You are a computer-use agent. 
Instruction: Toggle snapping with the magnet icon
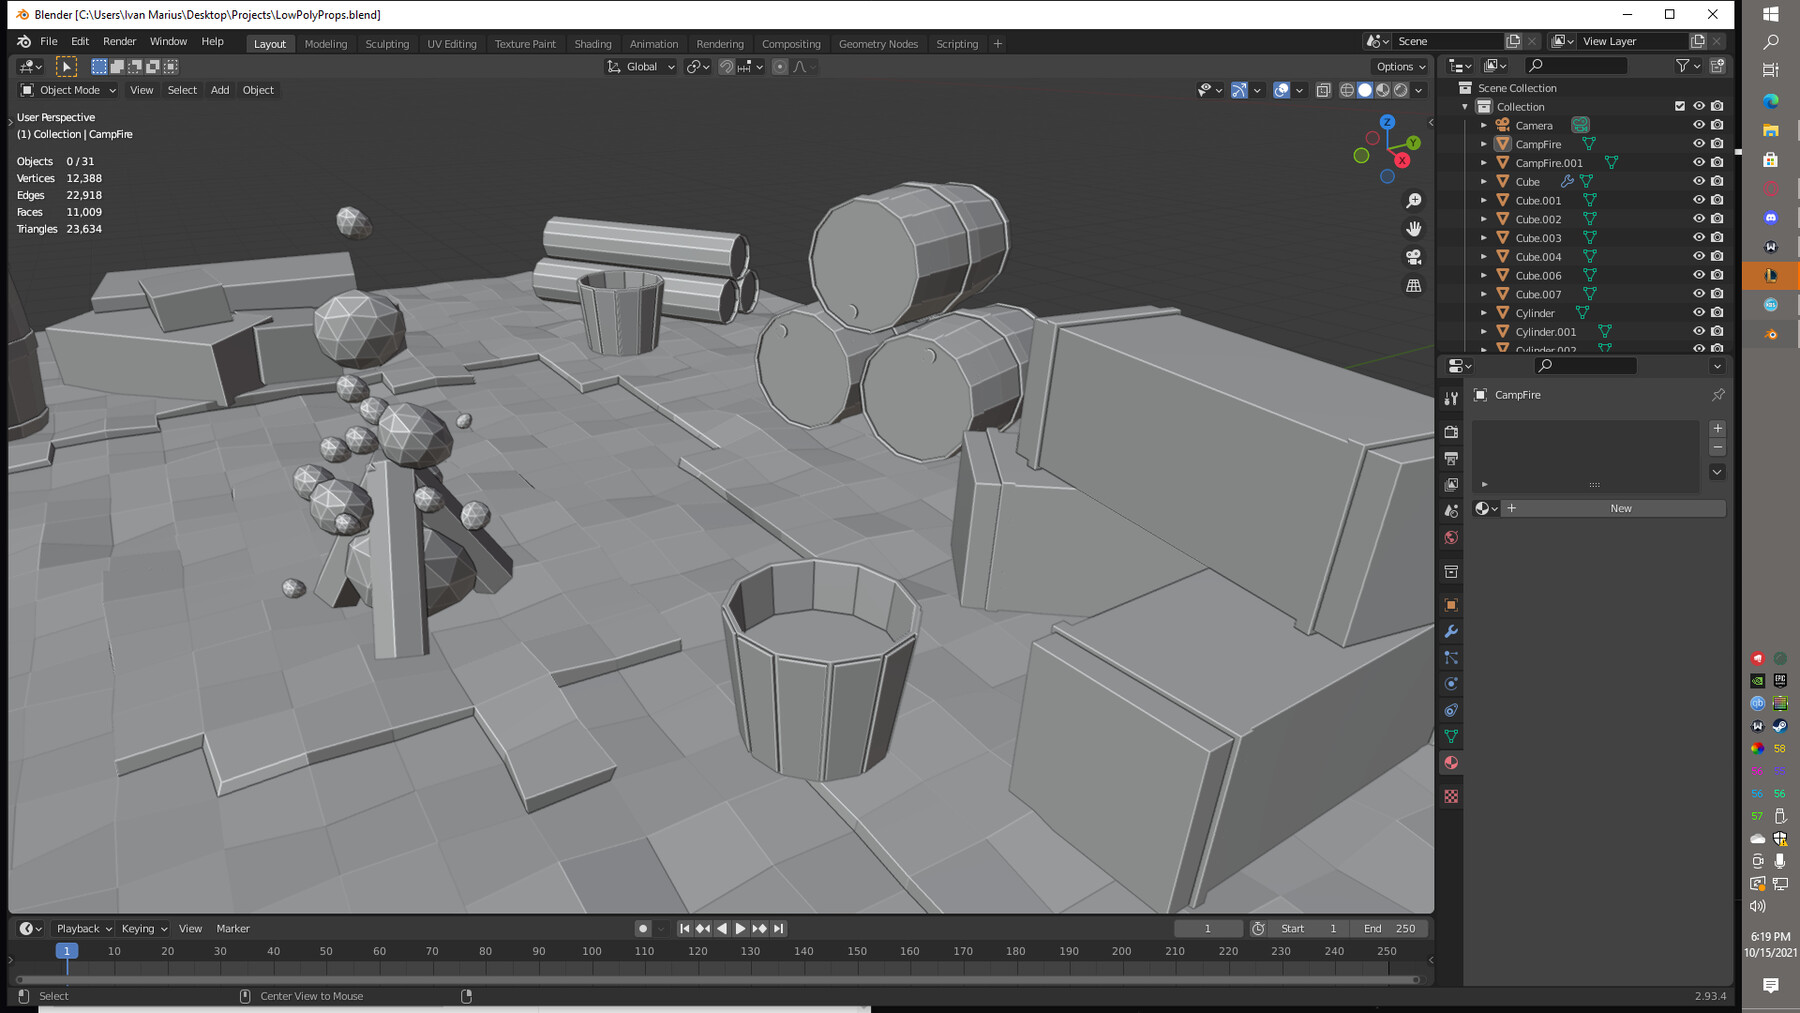(725, 67)
